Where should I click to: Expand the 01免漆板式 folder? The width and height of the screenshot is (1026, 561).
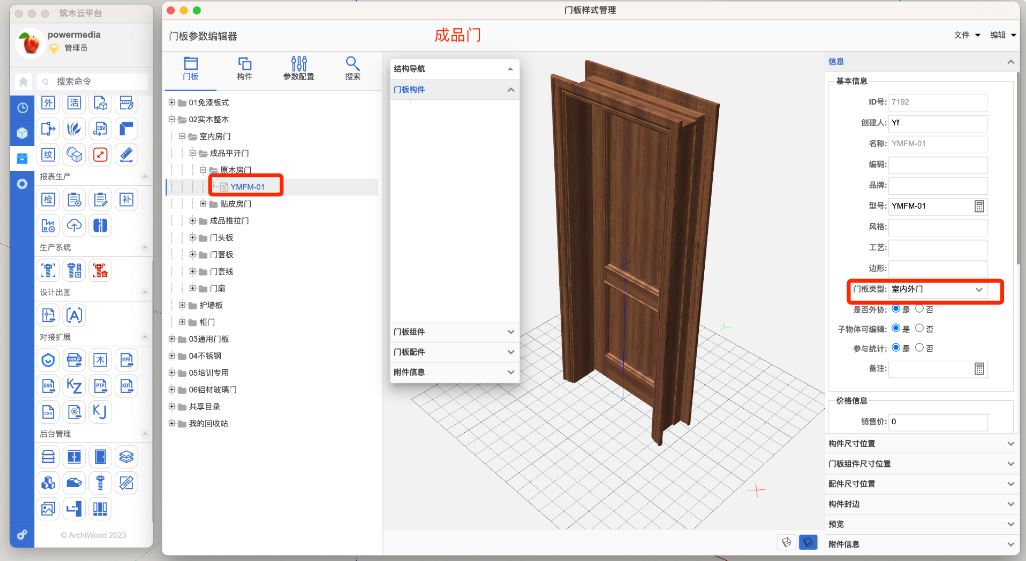171,102
